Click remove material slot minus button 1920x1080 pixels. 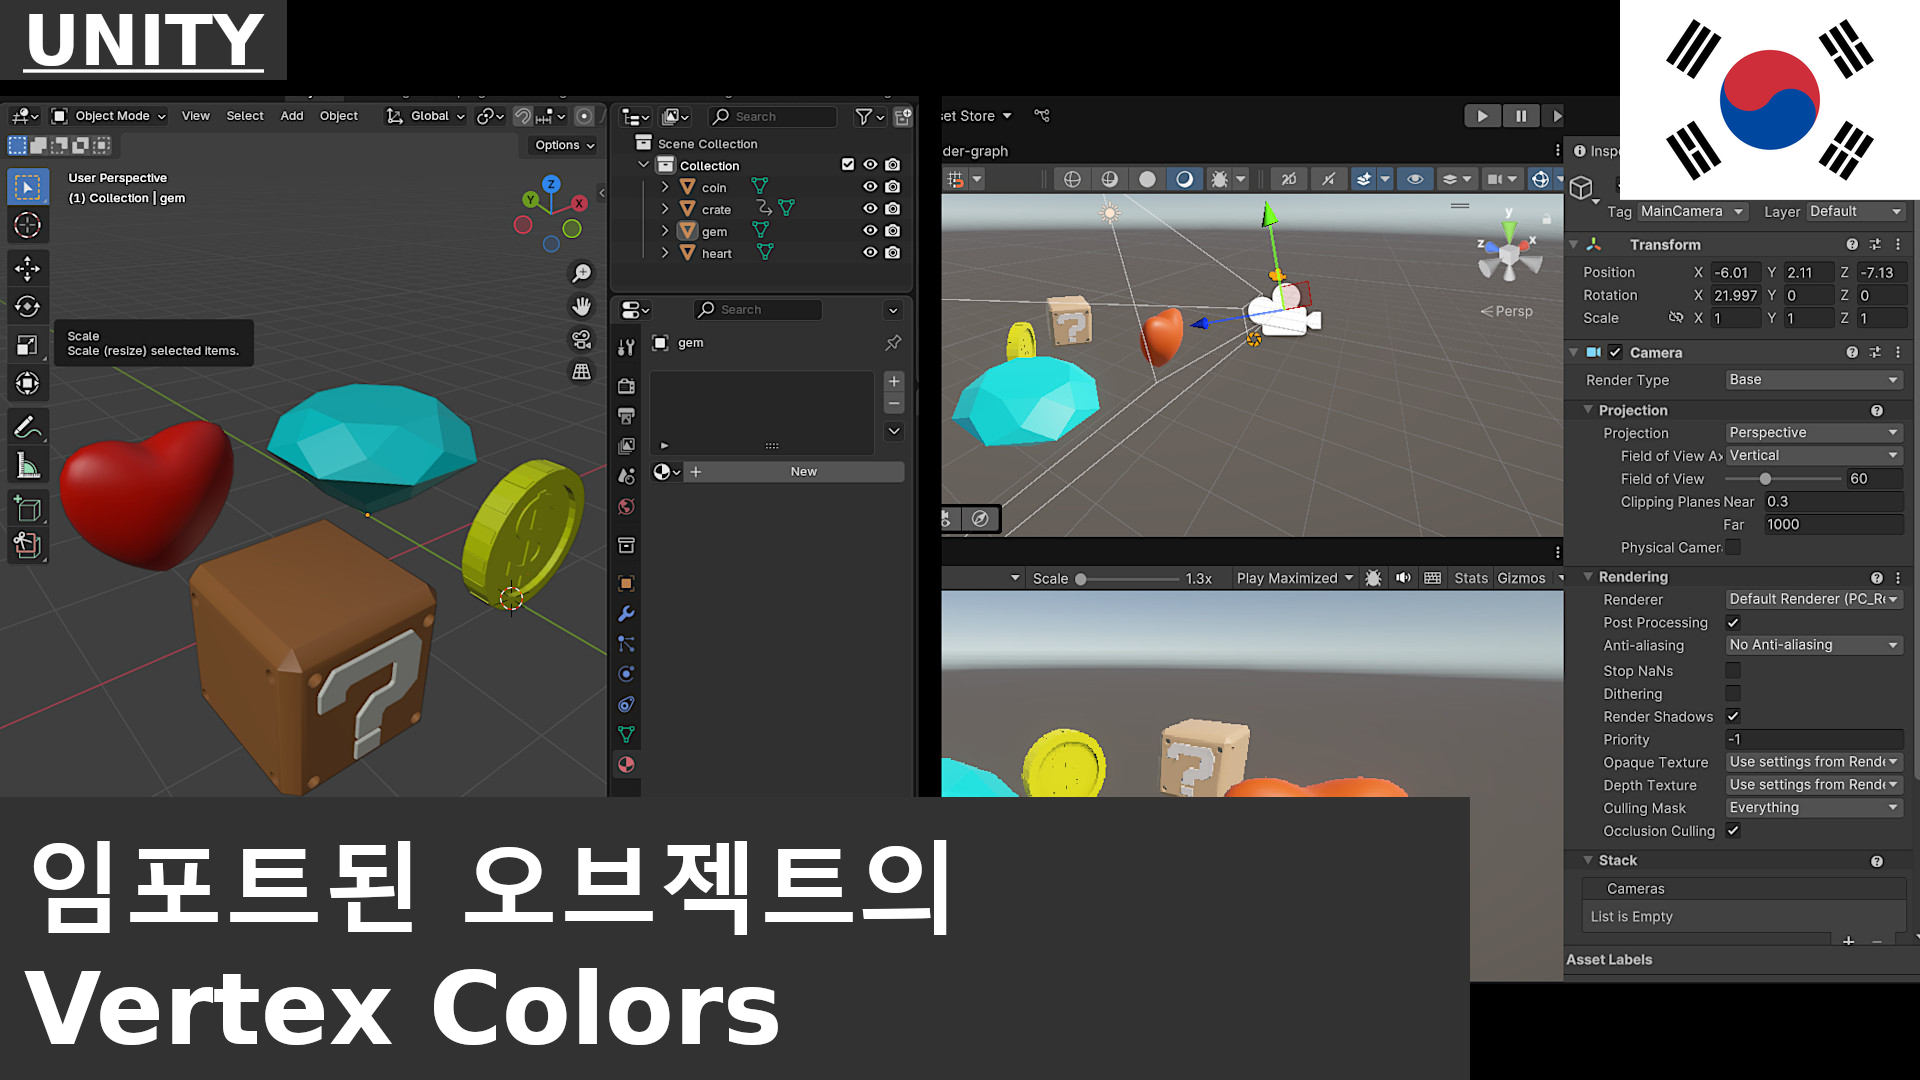click(x=894, y=404)
